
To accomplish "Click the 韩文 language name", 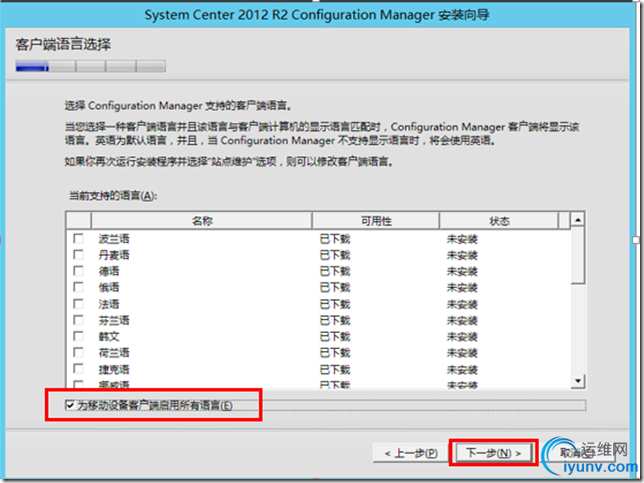I will click(x=109, y=336).
